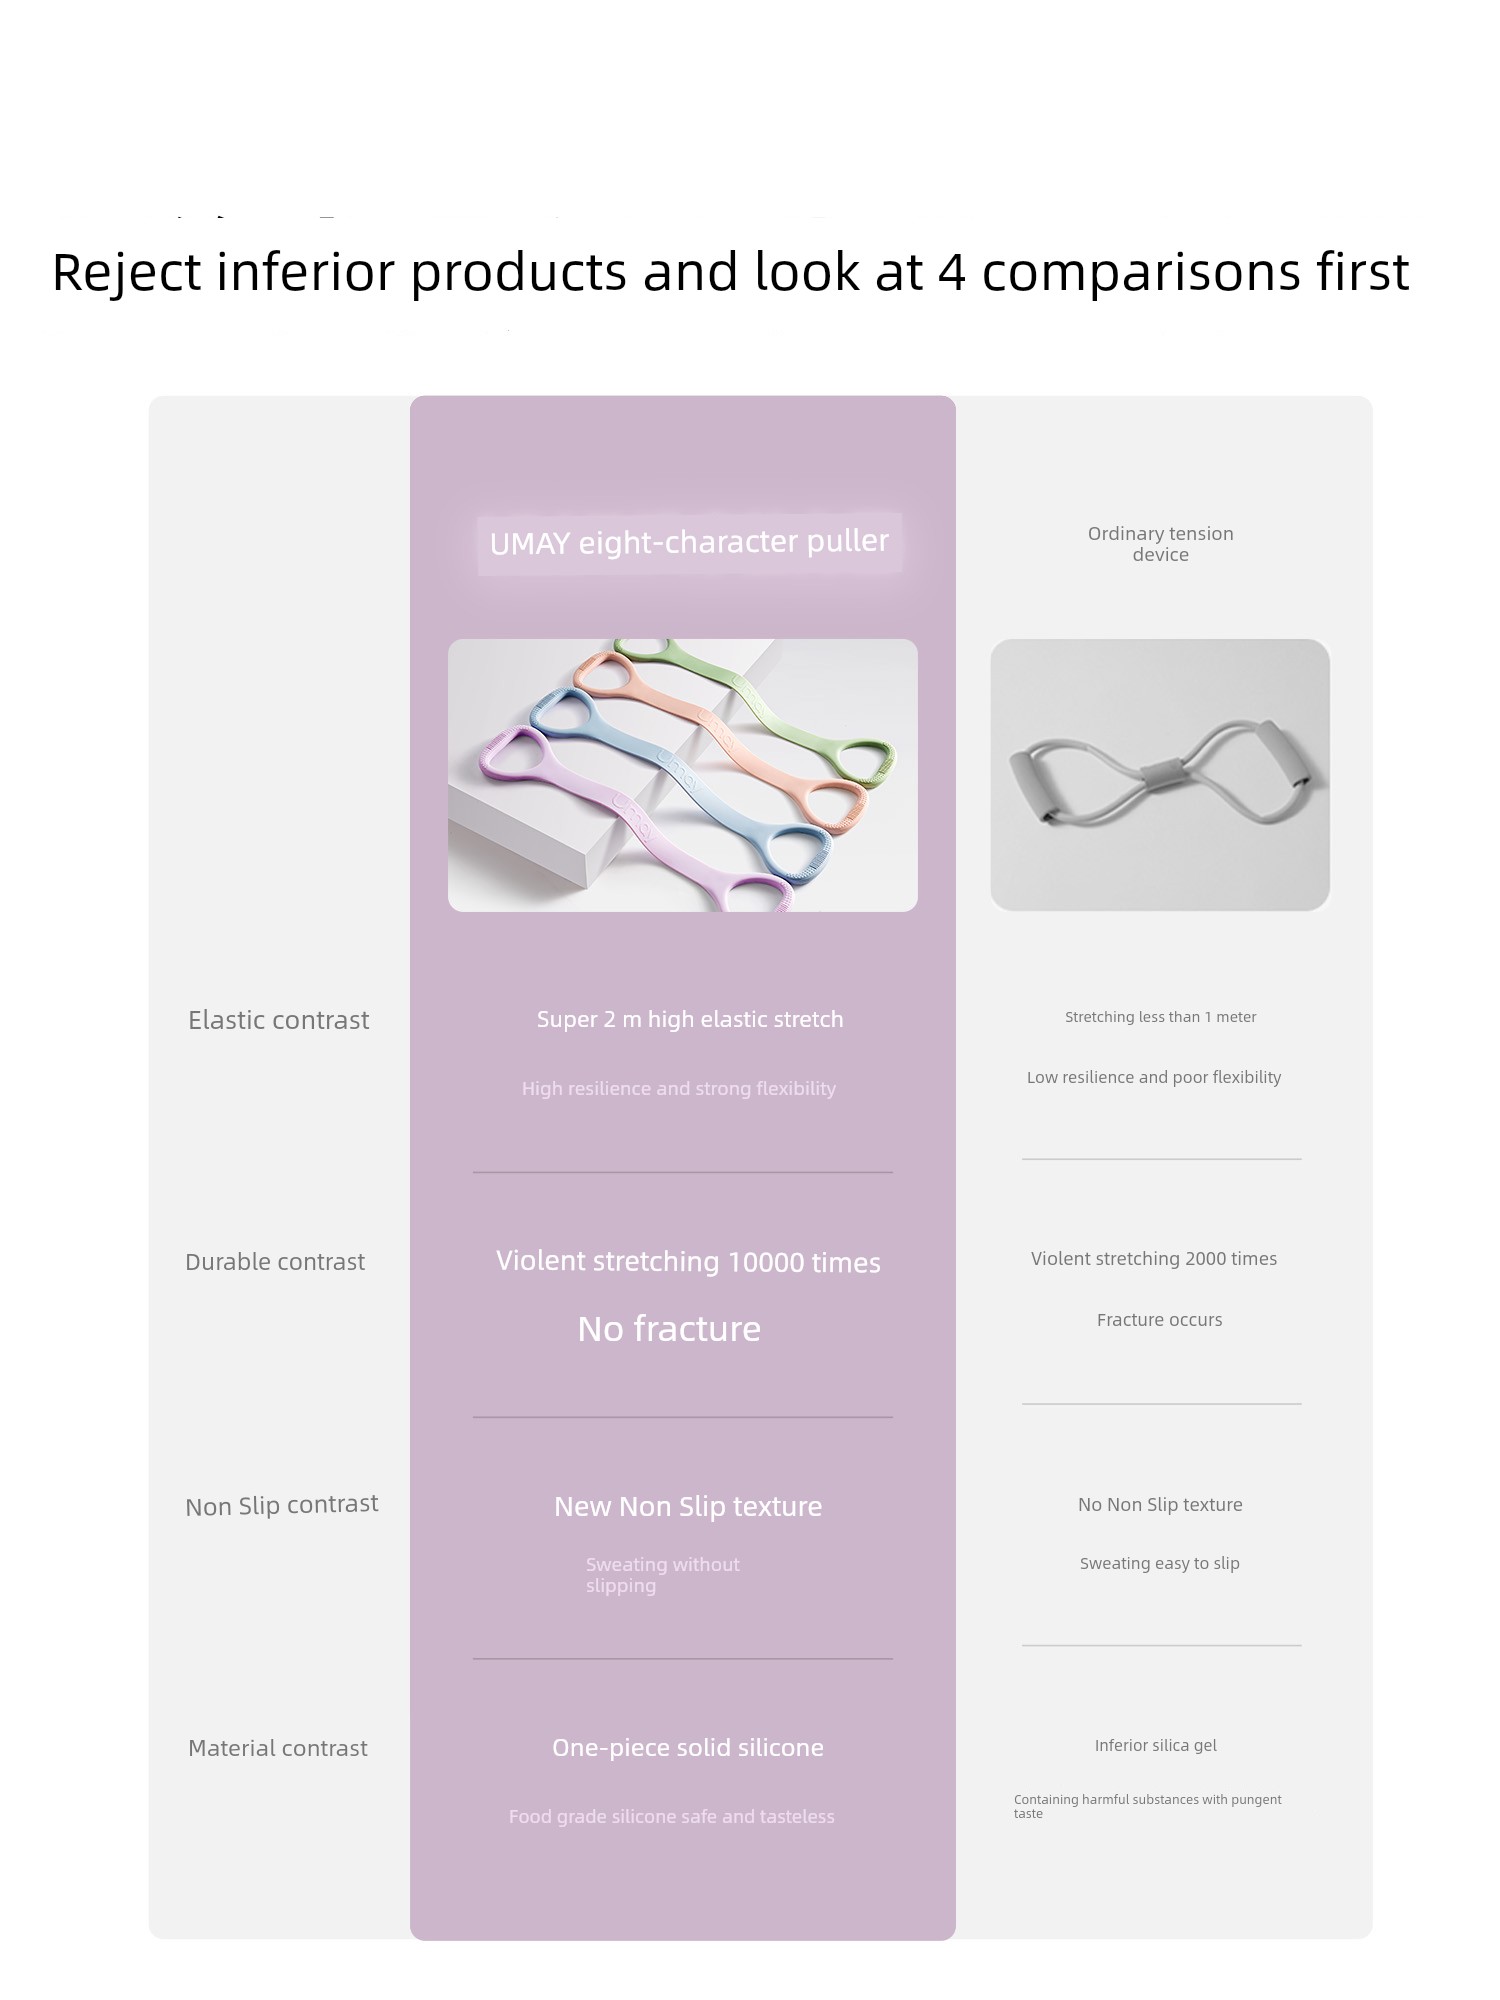Click the UMAY eight-character puller title
Image resolution: width=1500 pixels, height=2000 pixels.
(689, 543)
